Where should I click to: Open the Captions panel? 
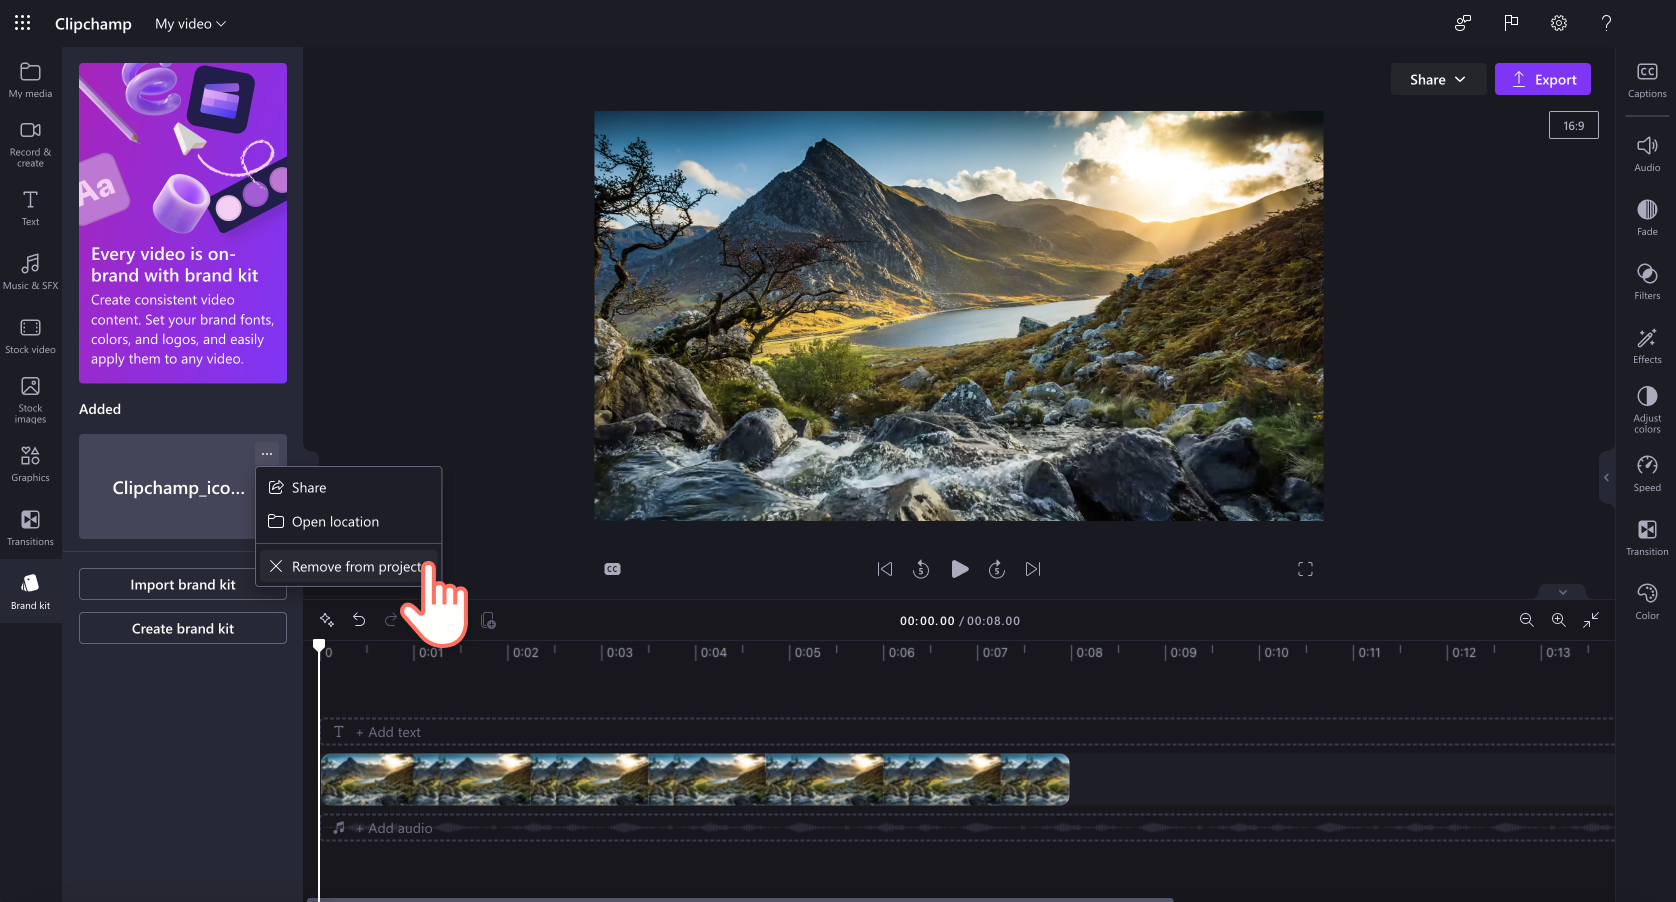1646,80
